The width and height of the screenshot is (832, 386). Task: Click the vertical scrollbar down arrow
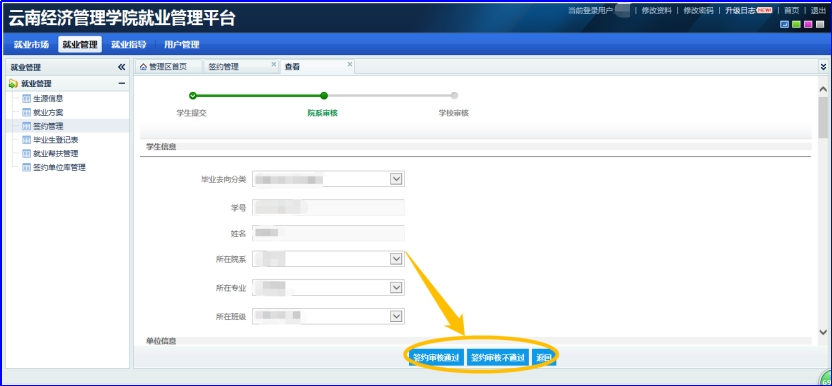click(x=823, y=332)
